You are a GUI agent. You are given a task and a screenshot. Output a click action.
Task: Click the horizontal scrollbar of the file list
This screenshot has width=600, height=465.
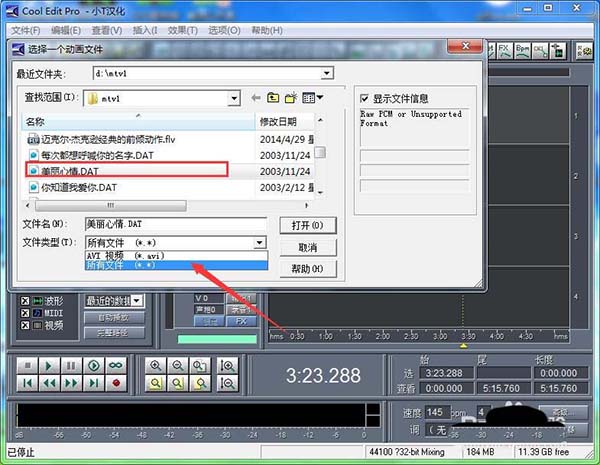[x=111, y=206]
